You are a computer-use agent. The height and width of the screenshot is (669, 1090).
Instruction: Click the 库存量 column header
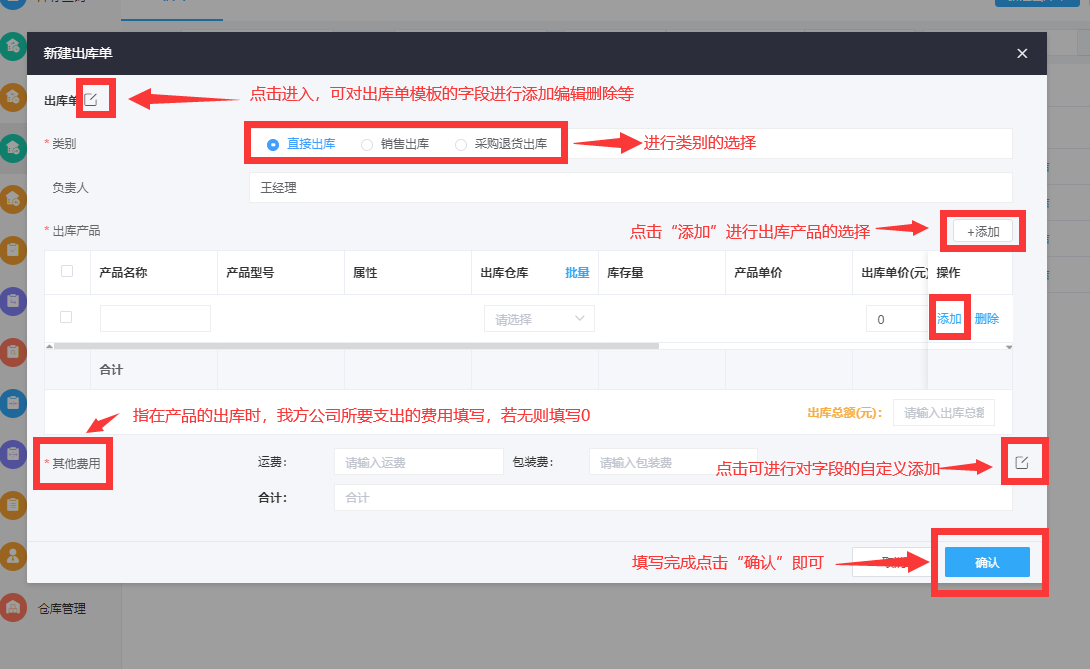[x=625, y=273]
